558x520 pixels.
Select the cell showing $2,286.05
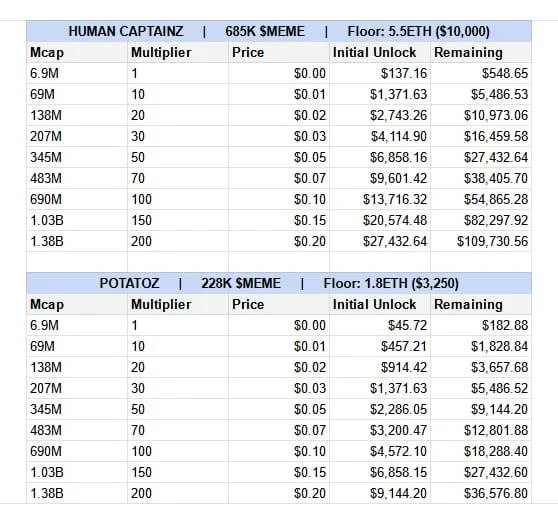tap(380, 409)
